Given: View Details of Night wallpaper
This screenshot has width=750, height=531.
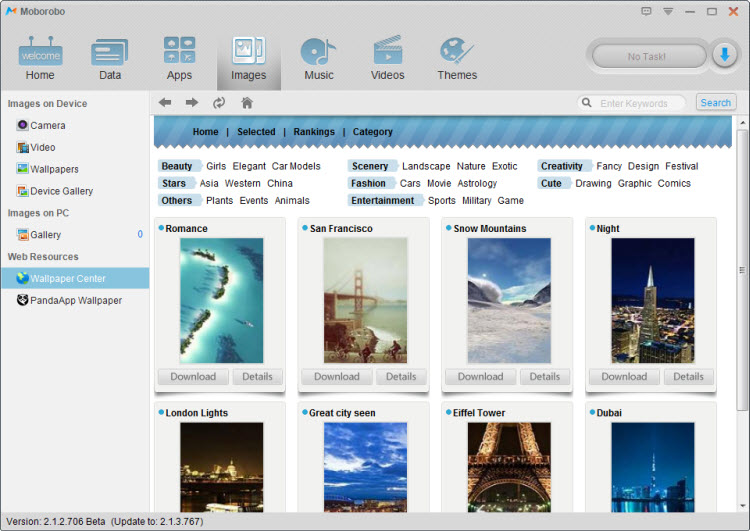Looking at the screenshot, I should [x=688, y=376].
